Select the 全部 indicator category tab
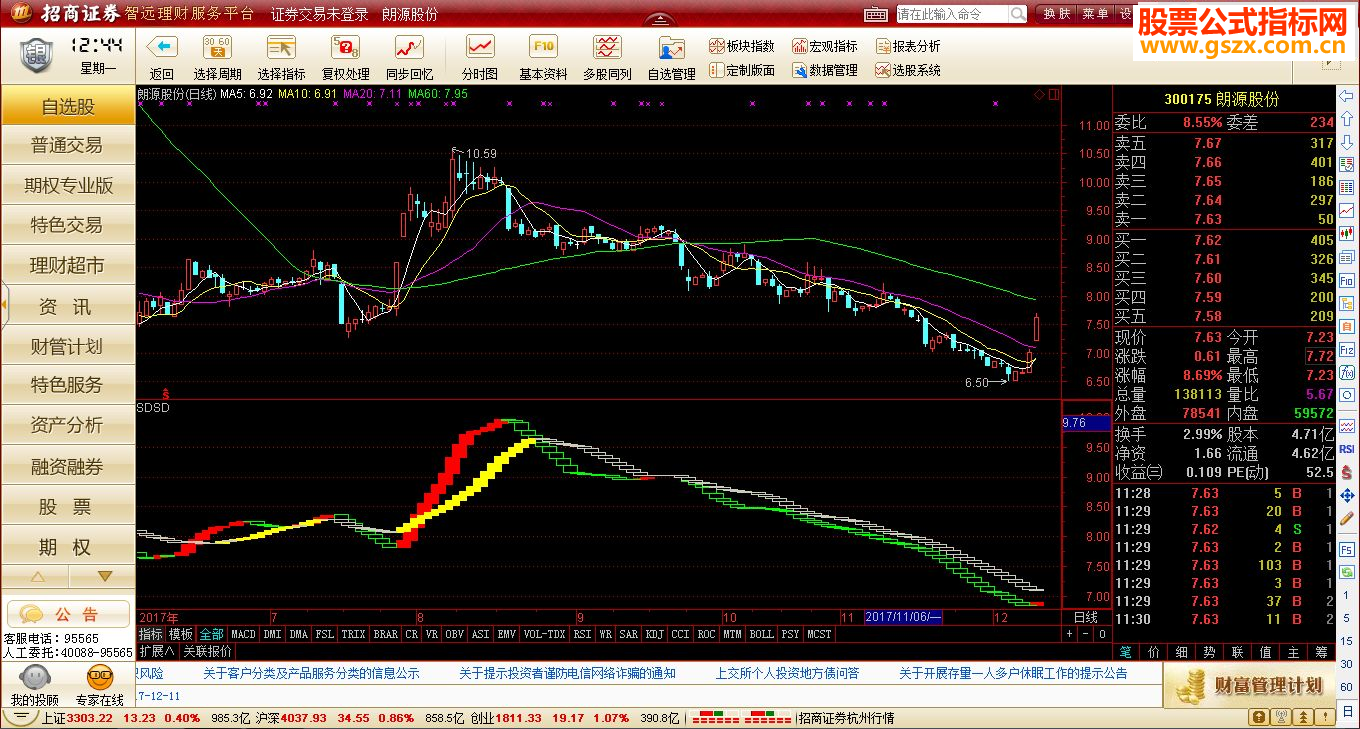 tap(212, 634)
